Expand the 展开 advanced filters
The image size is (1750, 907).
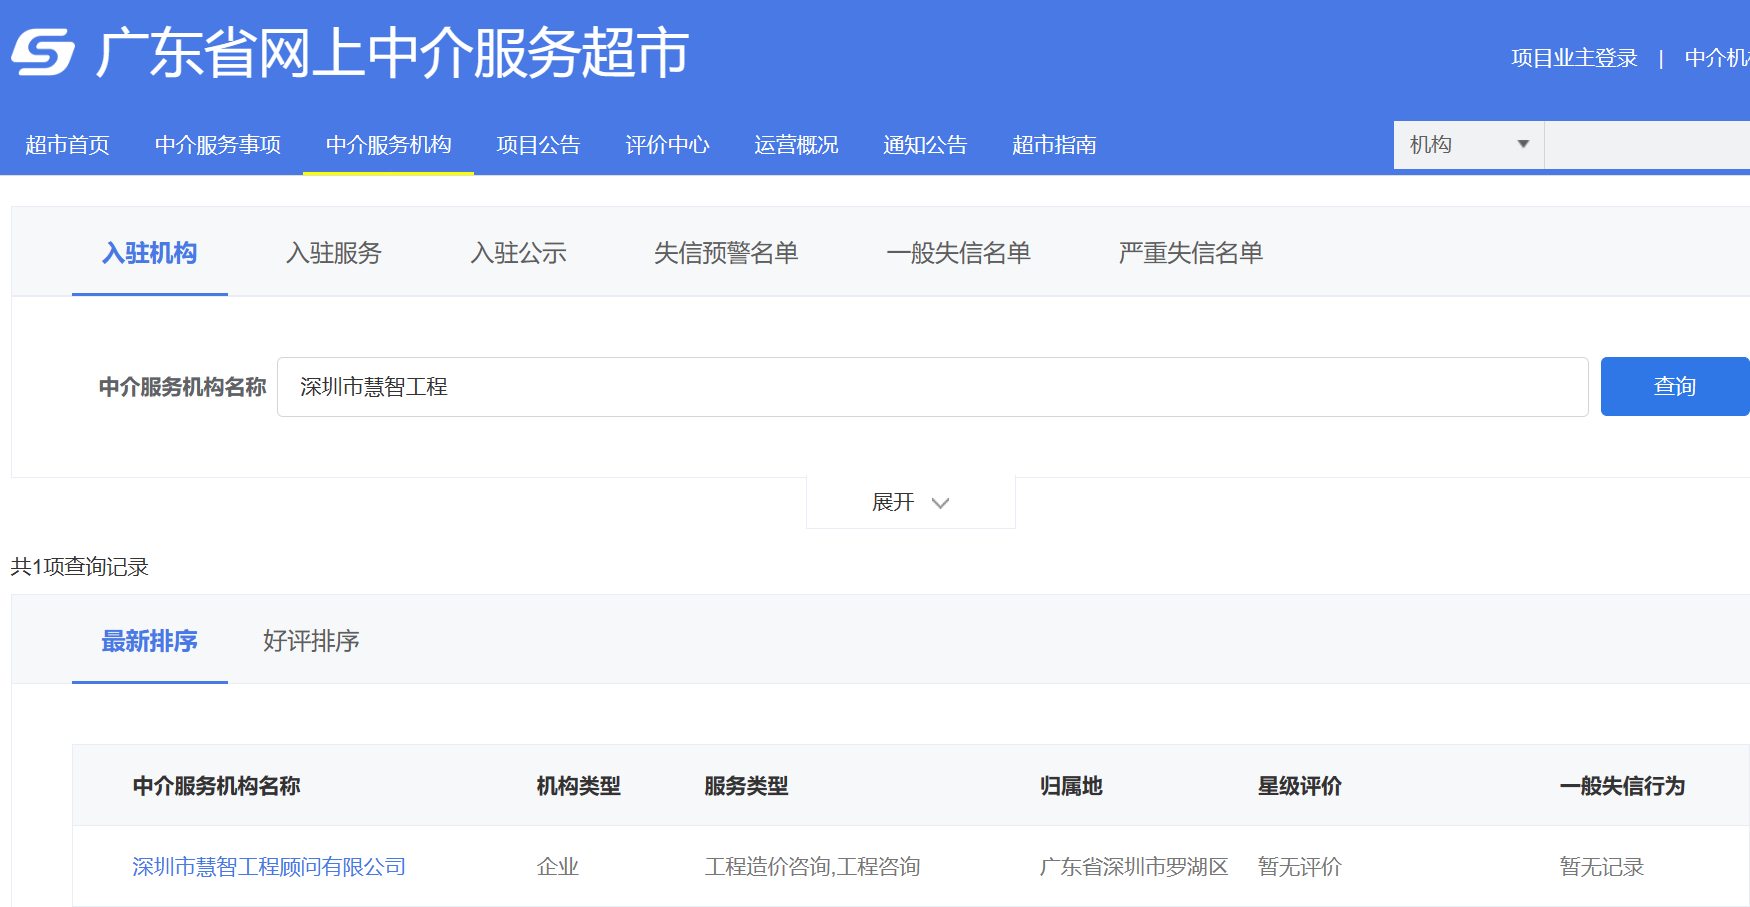click(910, 502)
